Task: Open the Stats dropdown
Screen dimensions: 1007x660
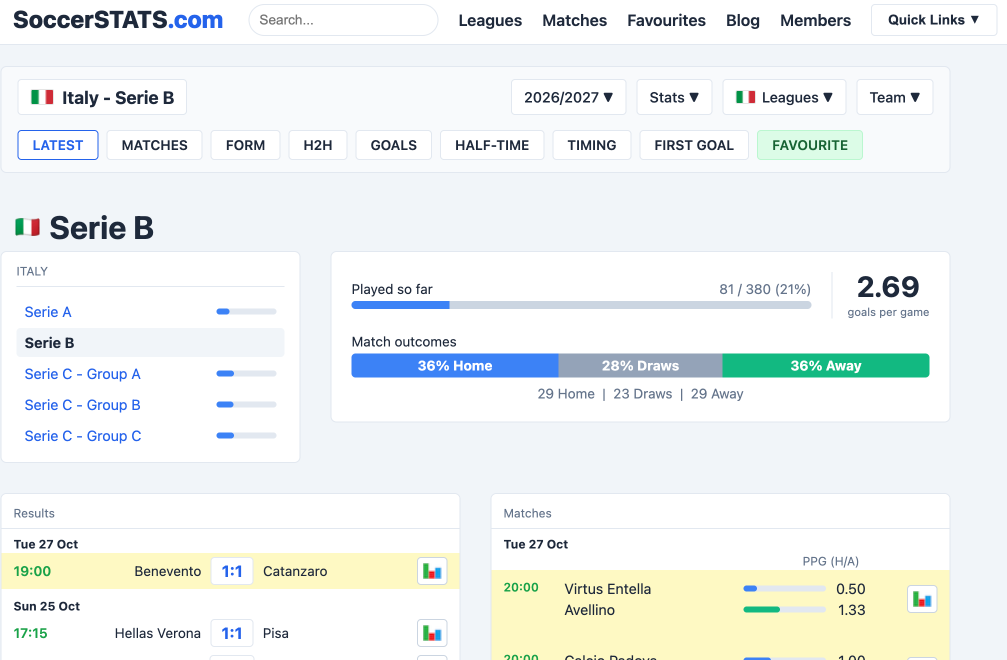Action: [674, 98]
